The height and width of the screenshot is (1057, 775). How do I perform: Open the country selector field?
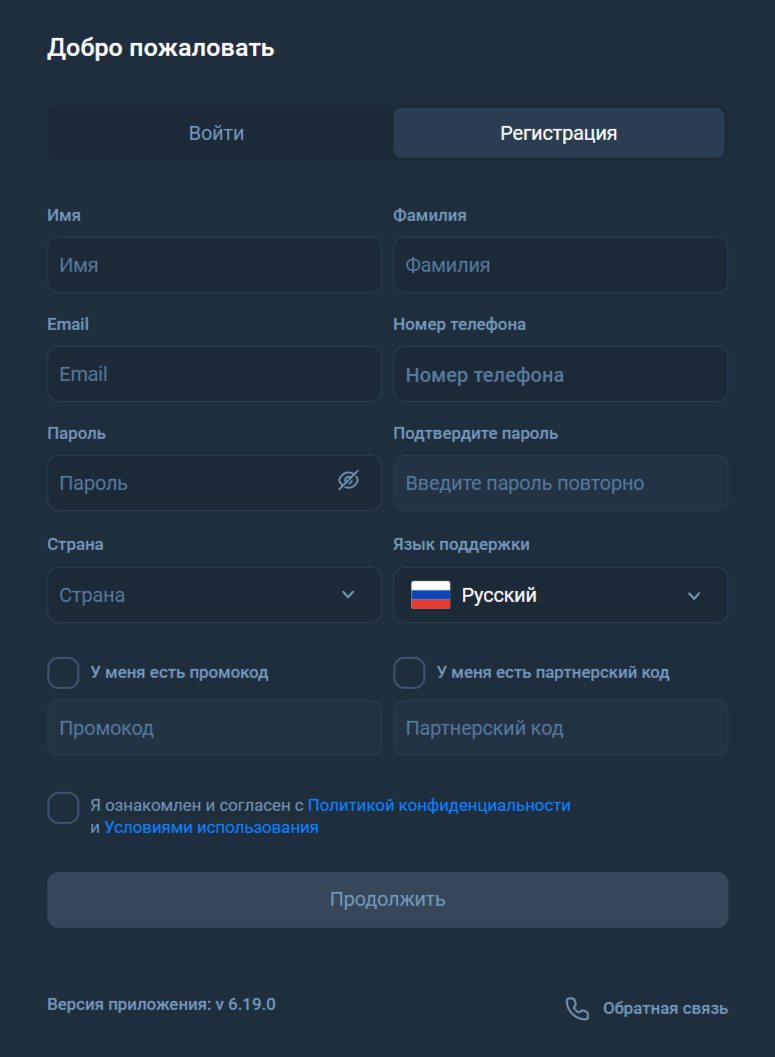tap(214, 595)
